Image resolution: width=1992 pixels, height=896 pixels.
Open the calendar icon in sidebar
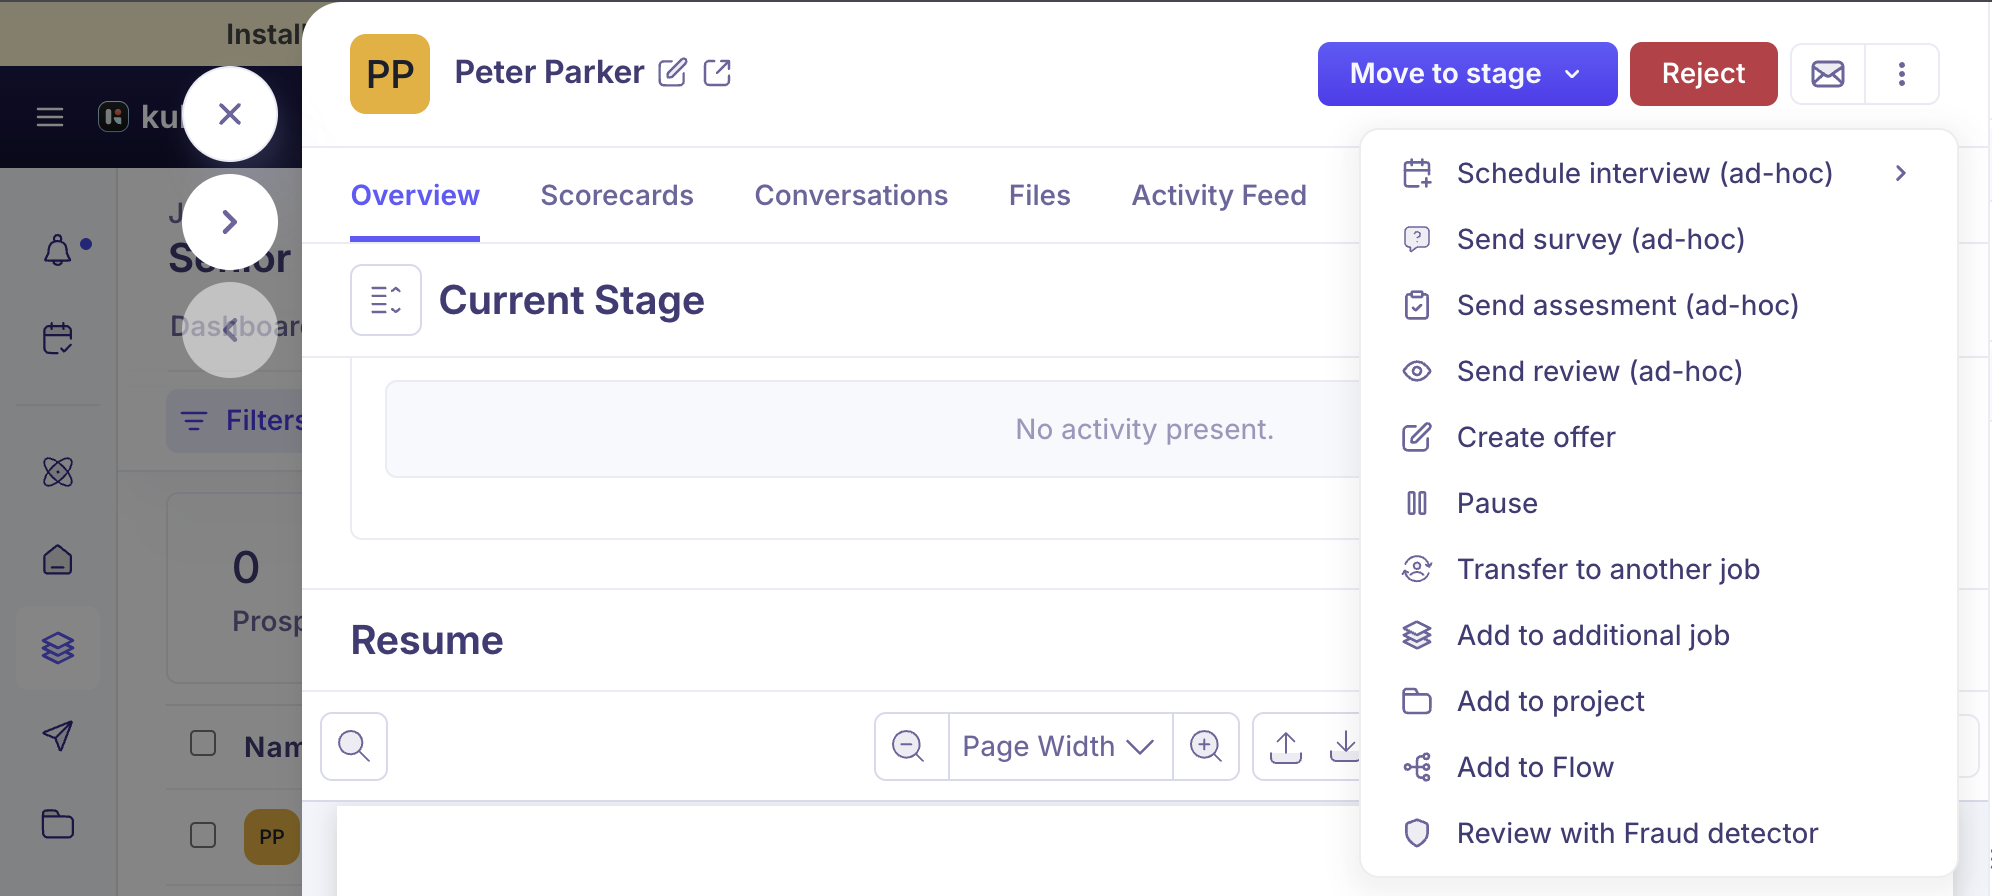coord(58,338)
